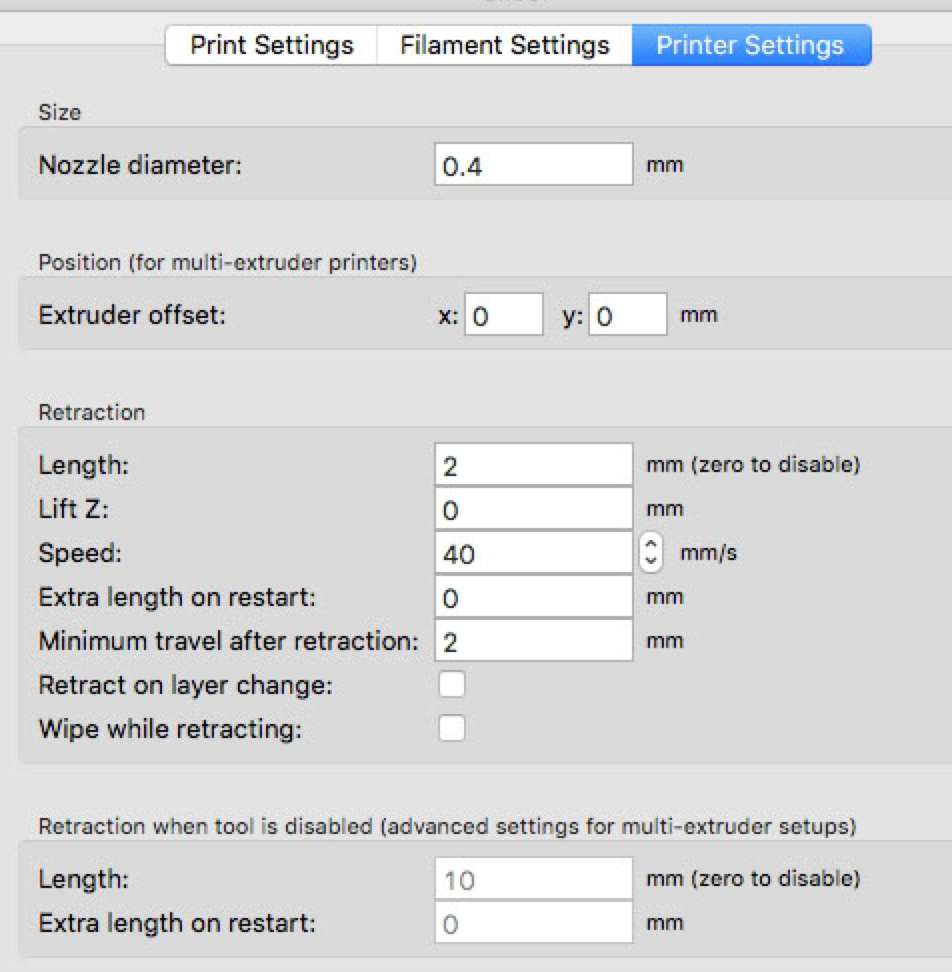Viewport: 952px width, 972px height.
Task: Increase retraction Speed with stepper up arrow
Action: tap(651, 544)
